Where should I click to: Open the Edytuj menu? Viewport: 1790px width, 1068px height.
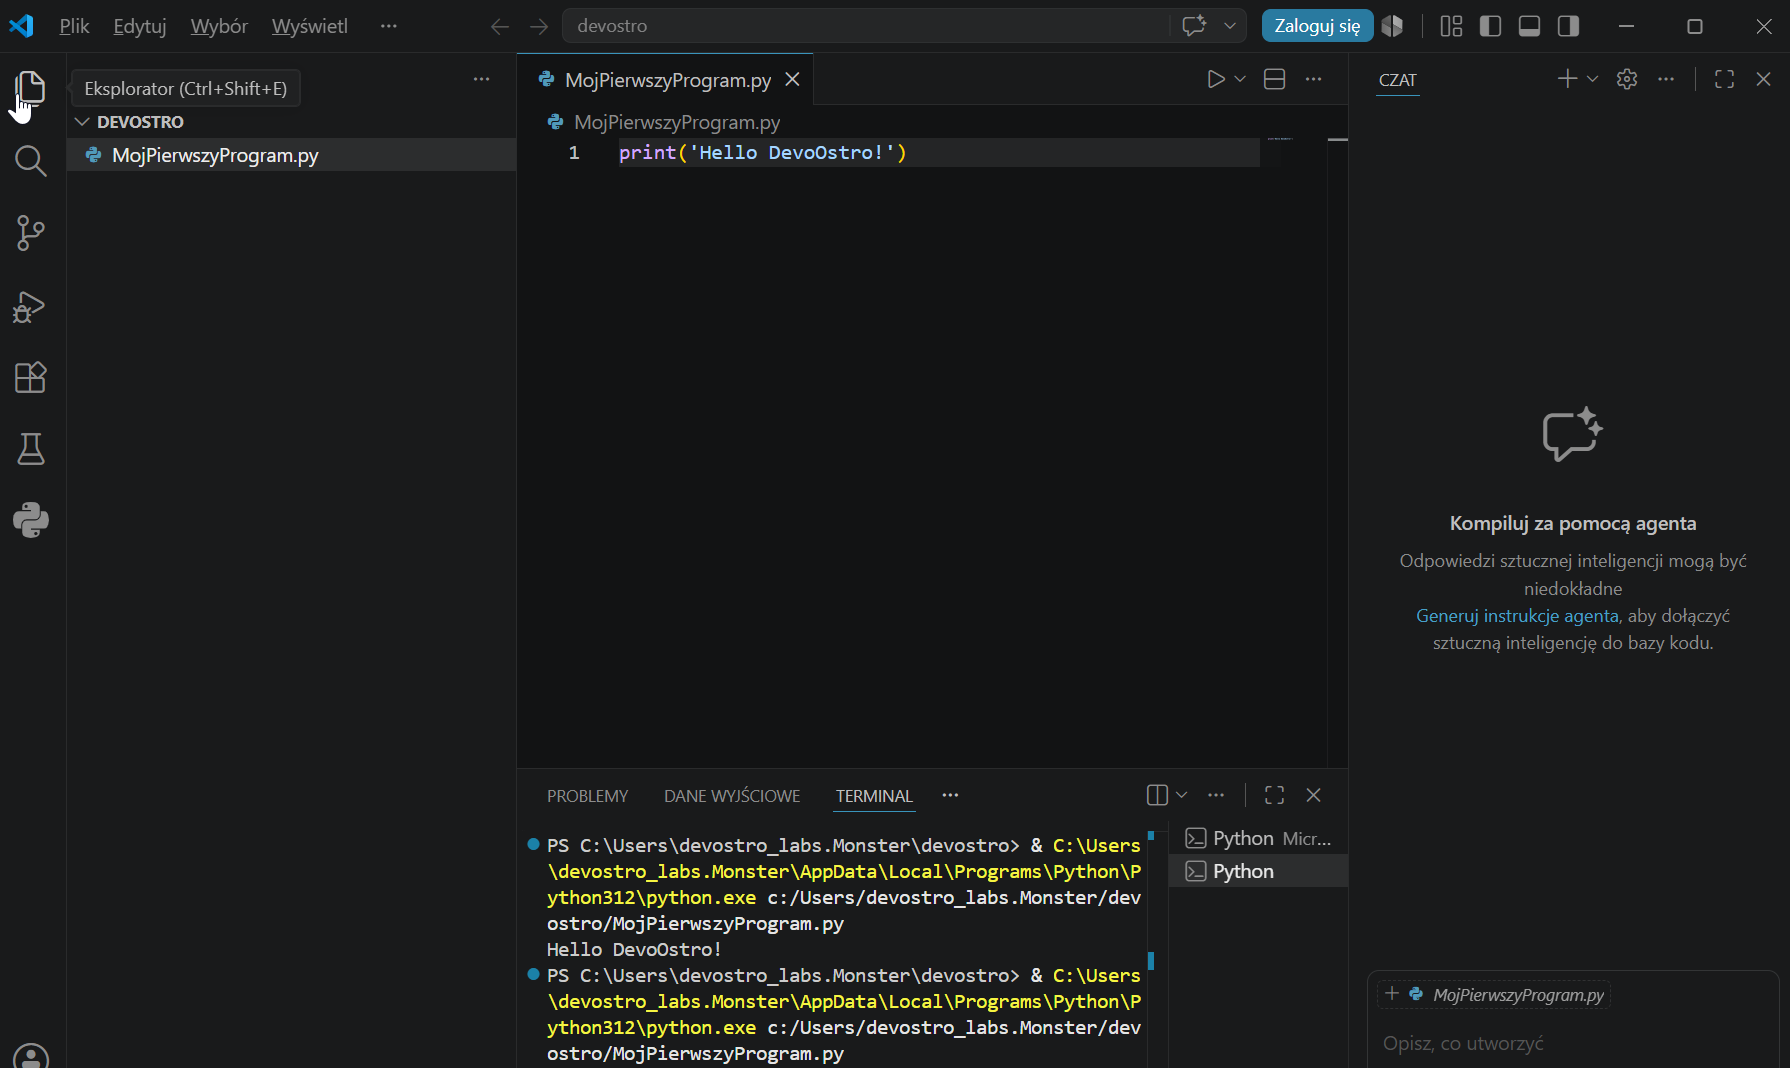(x=140, y=26)
